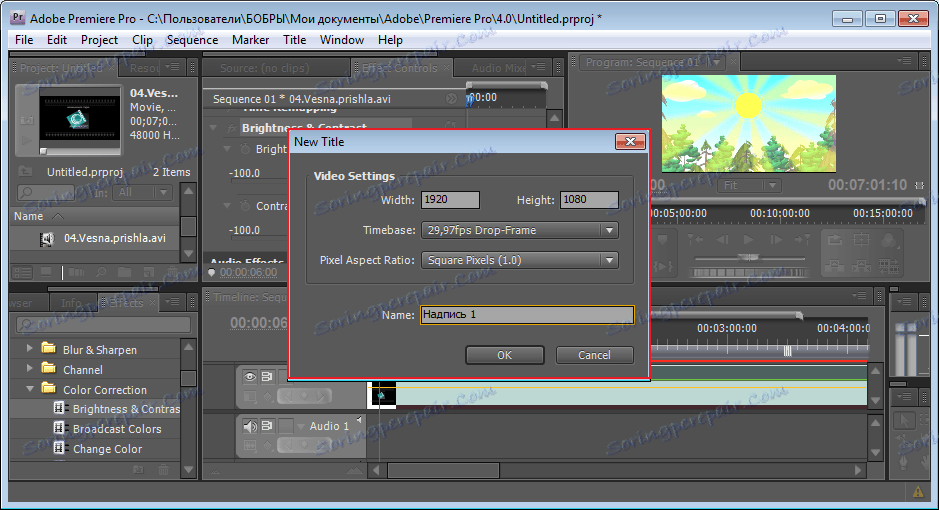This screenshot has height=510, width=939.
Task: Click the Program monitor shuttle slider
Action: [749, 257]
